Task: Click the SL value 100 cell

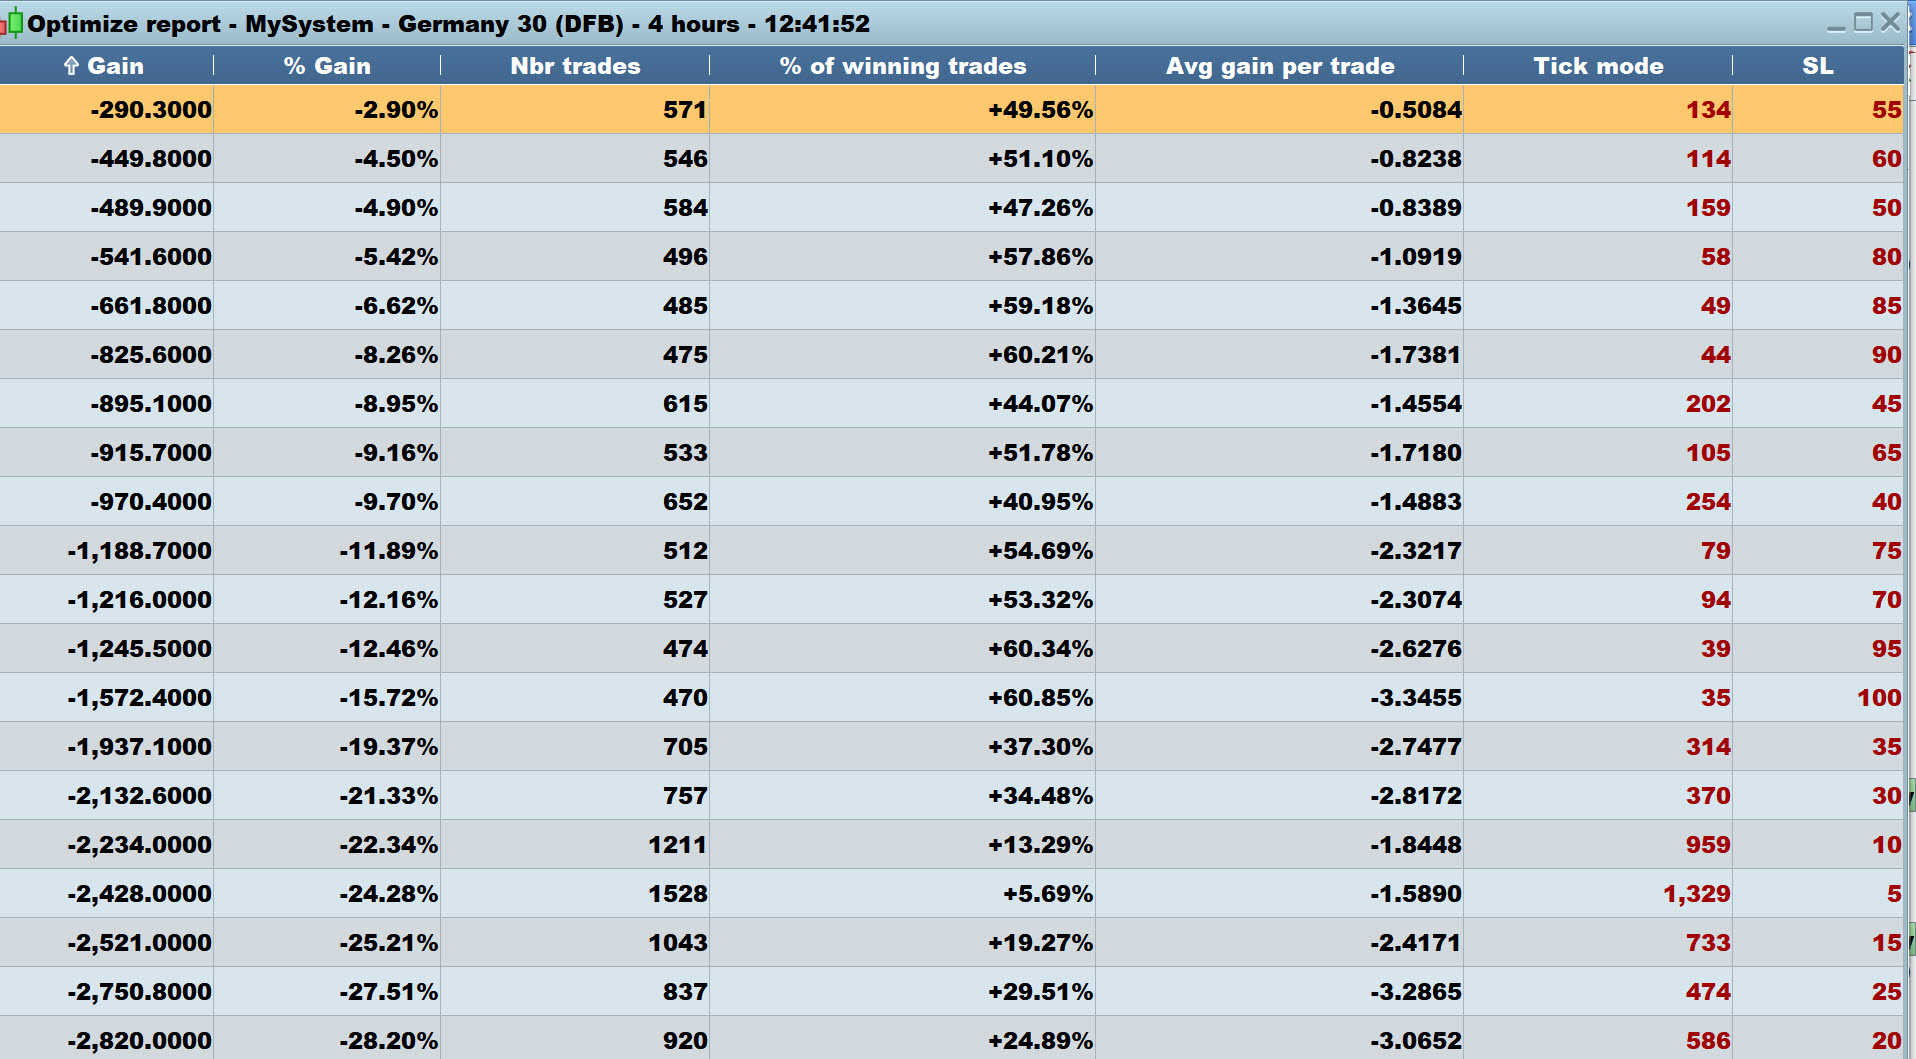Action: 1879,698
